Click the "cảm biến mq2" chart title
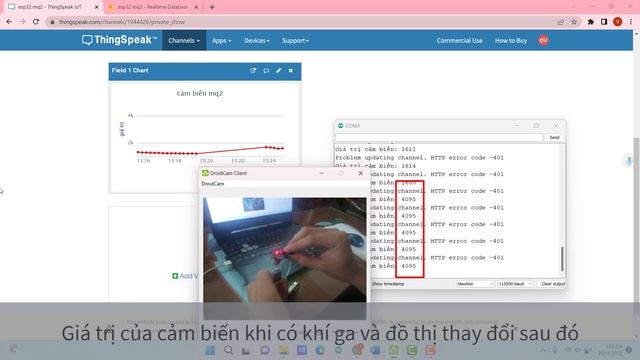Viewport: 640px width, 360px height. tap(200, 93)
